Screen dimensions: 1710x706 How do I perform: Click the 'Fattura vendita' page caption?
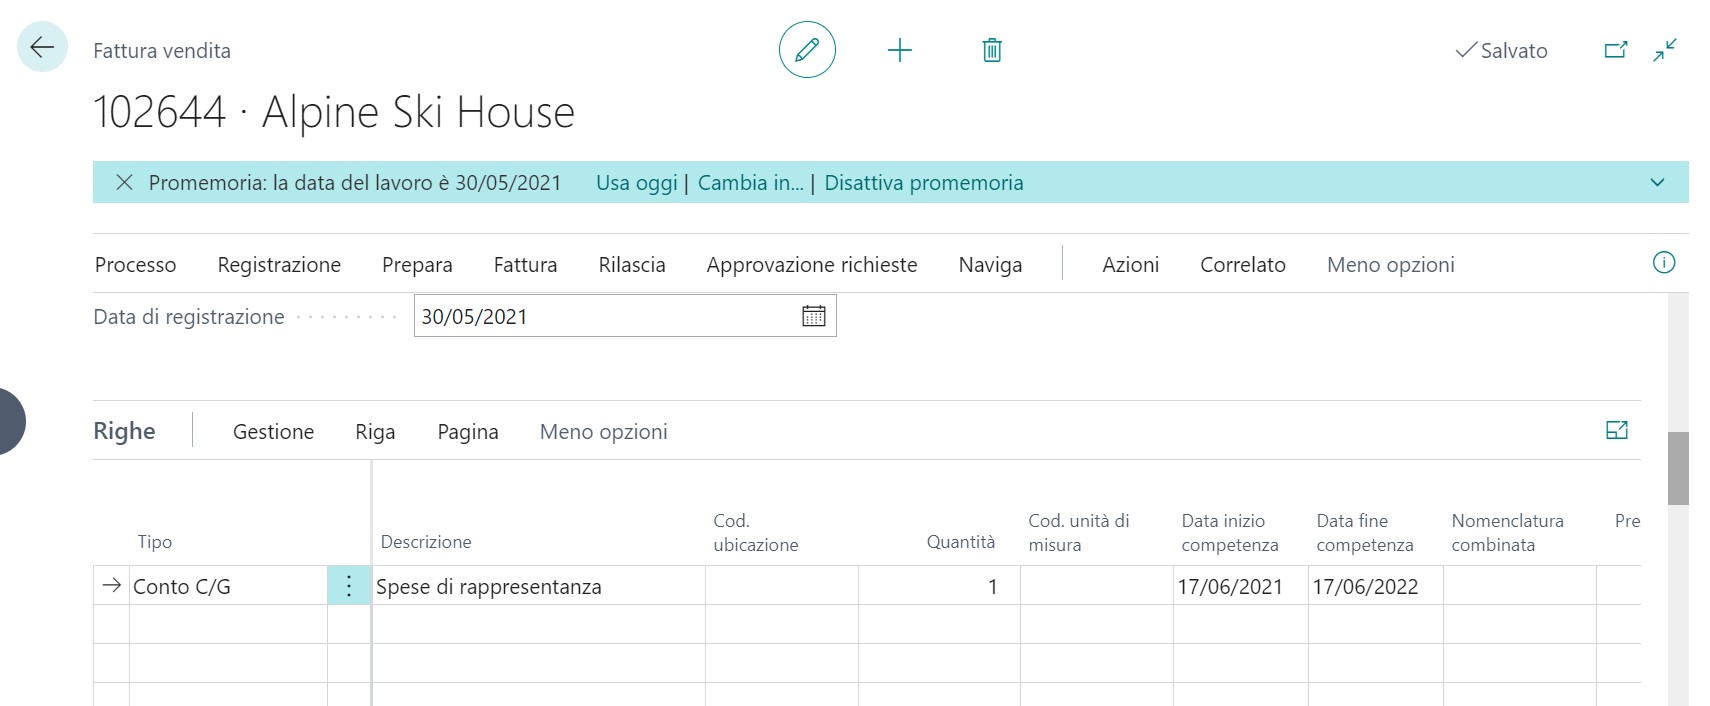click(162, 51)
